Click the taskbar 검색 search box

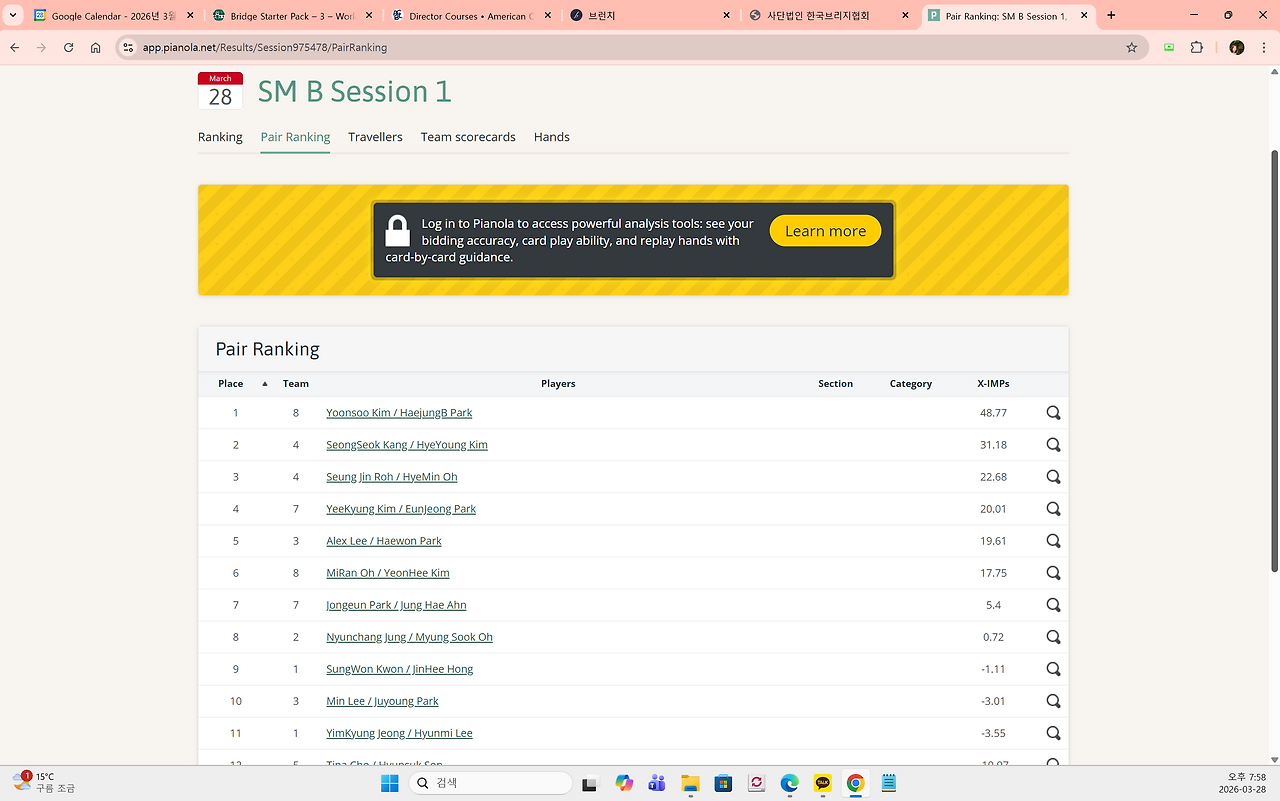click(x=490, y=783)
